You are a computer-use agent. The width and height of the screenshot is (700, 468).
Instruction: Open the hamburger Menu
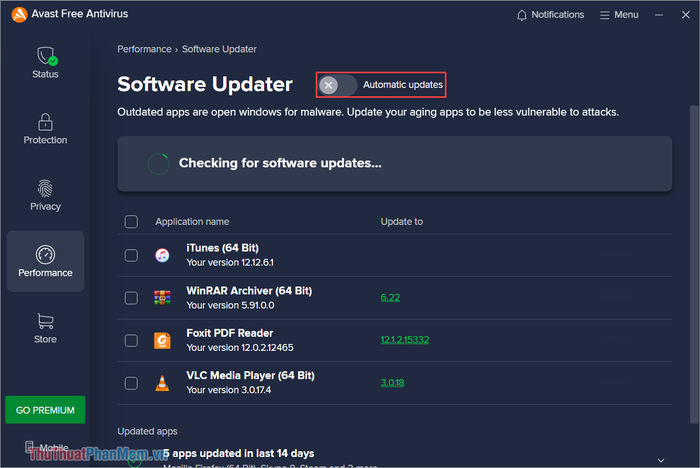tap(619, 15)
